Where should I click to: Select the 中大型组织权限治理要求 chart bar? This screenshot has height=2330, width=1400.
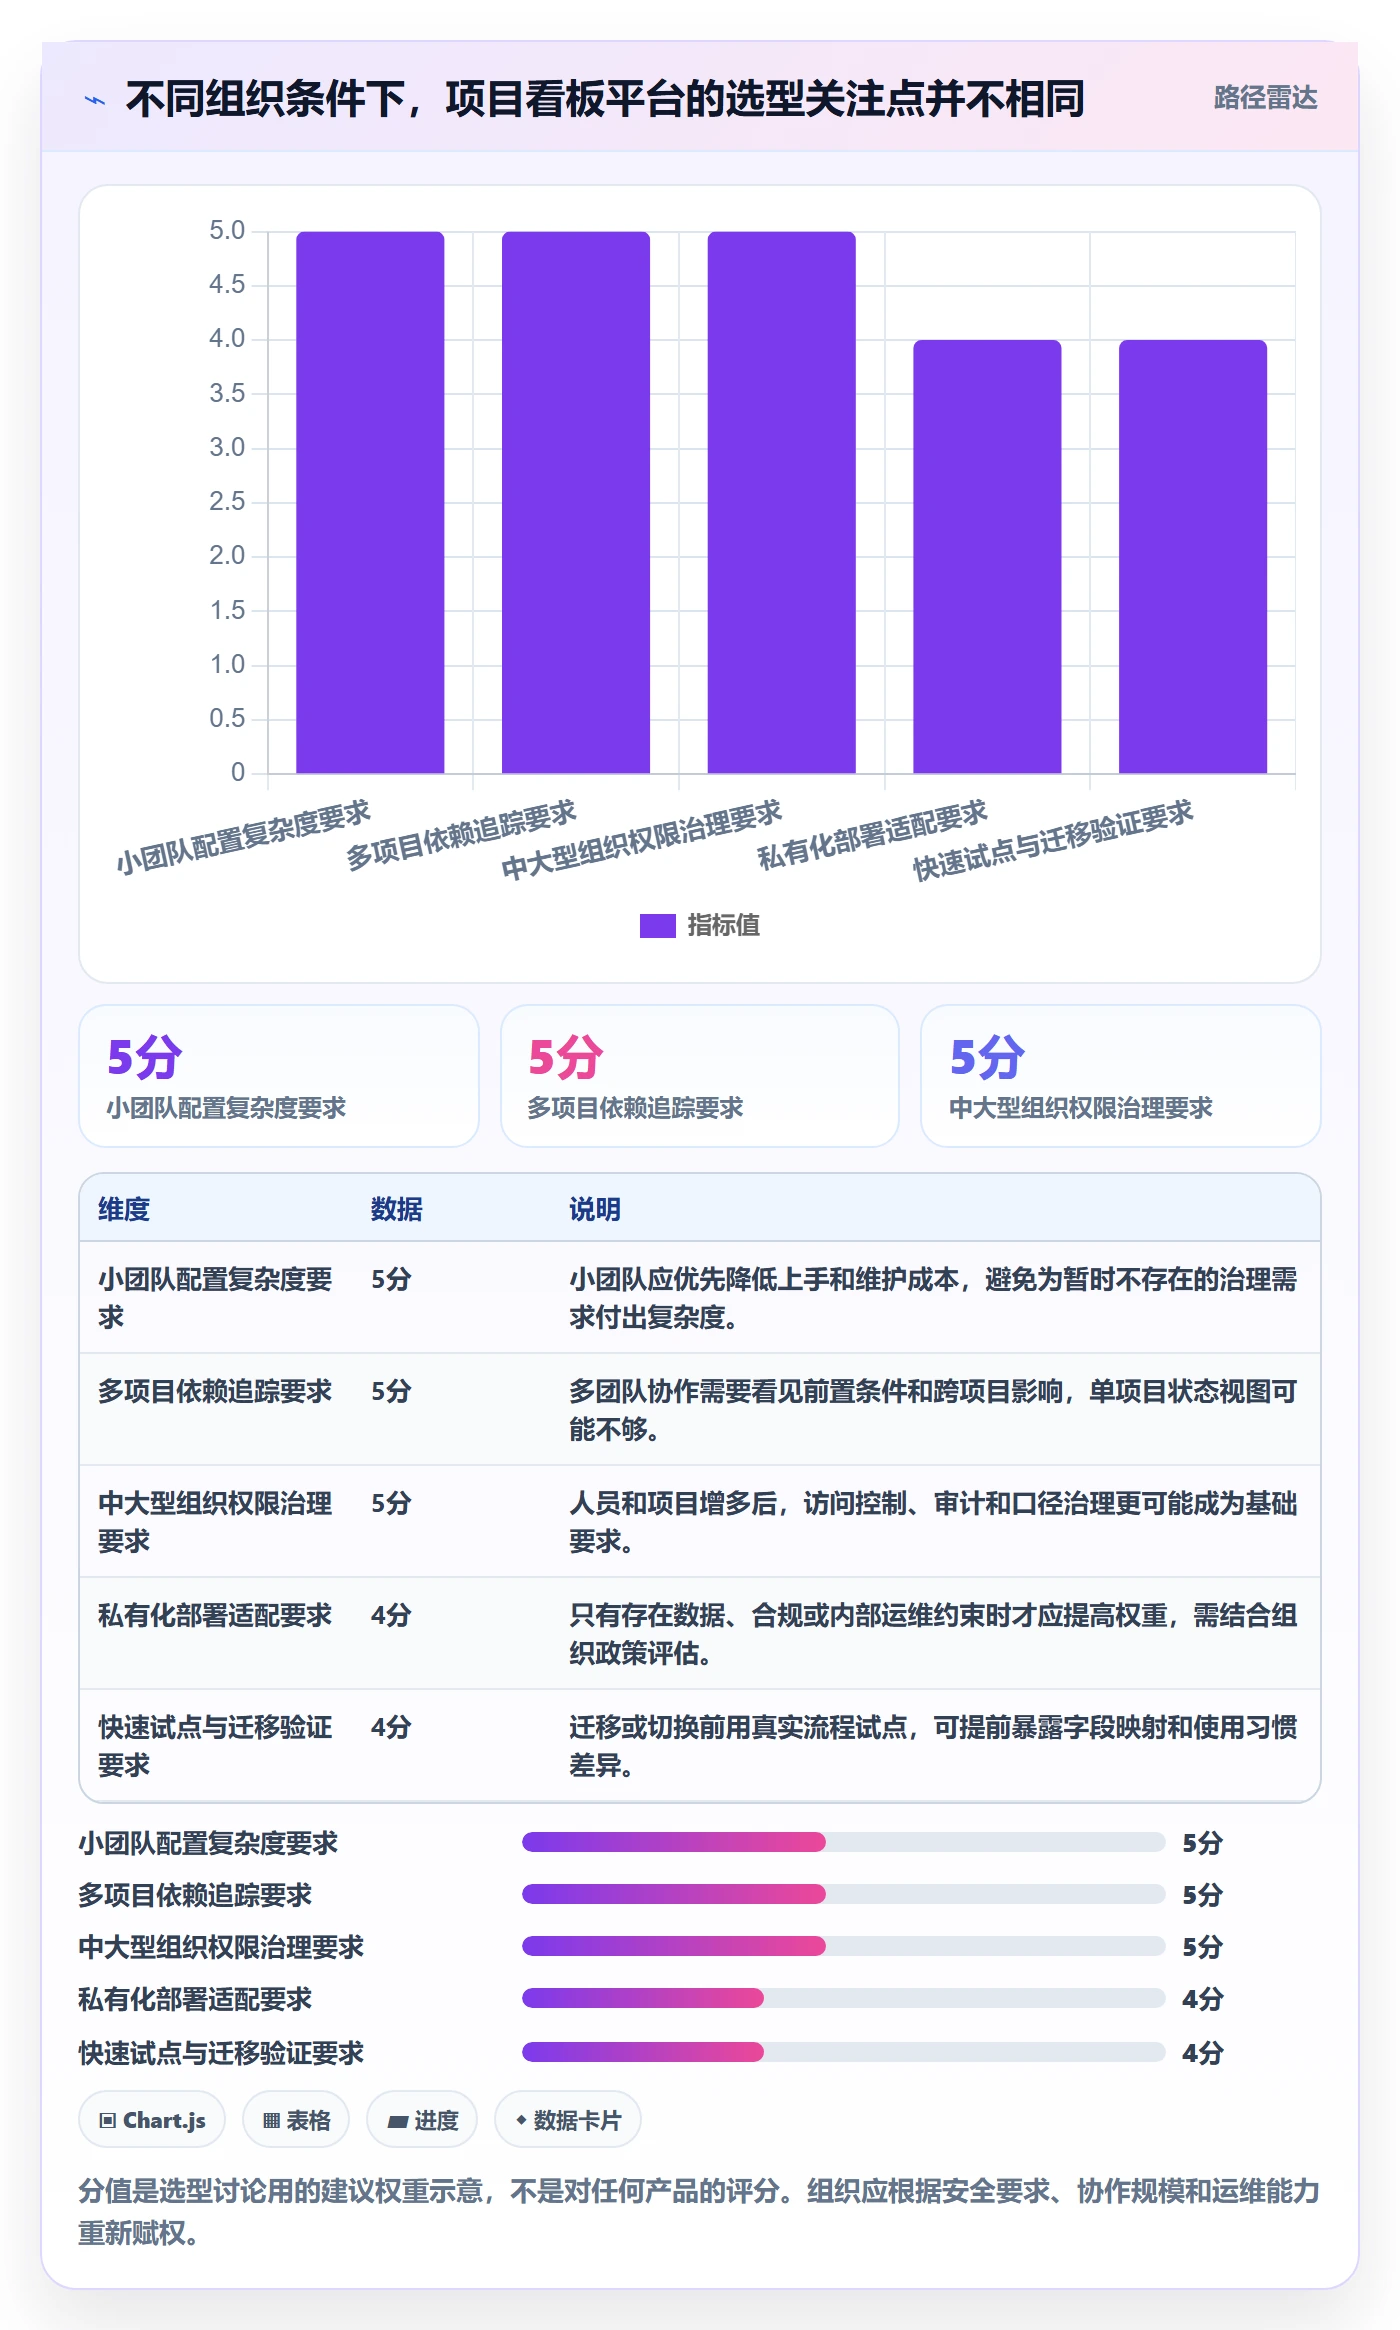(x=781, y=502)
